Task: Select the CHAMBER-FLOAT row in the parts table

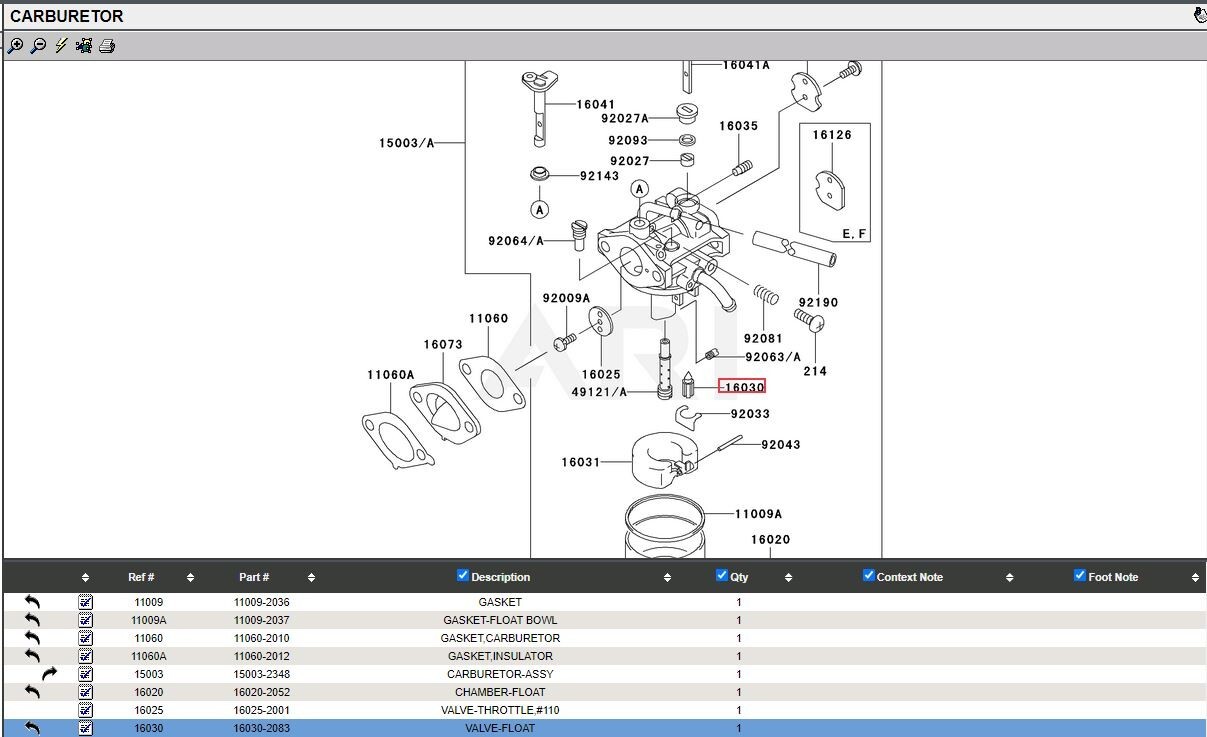Action: coord(500,692)
